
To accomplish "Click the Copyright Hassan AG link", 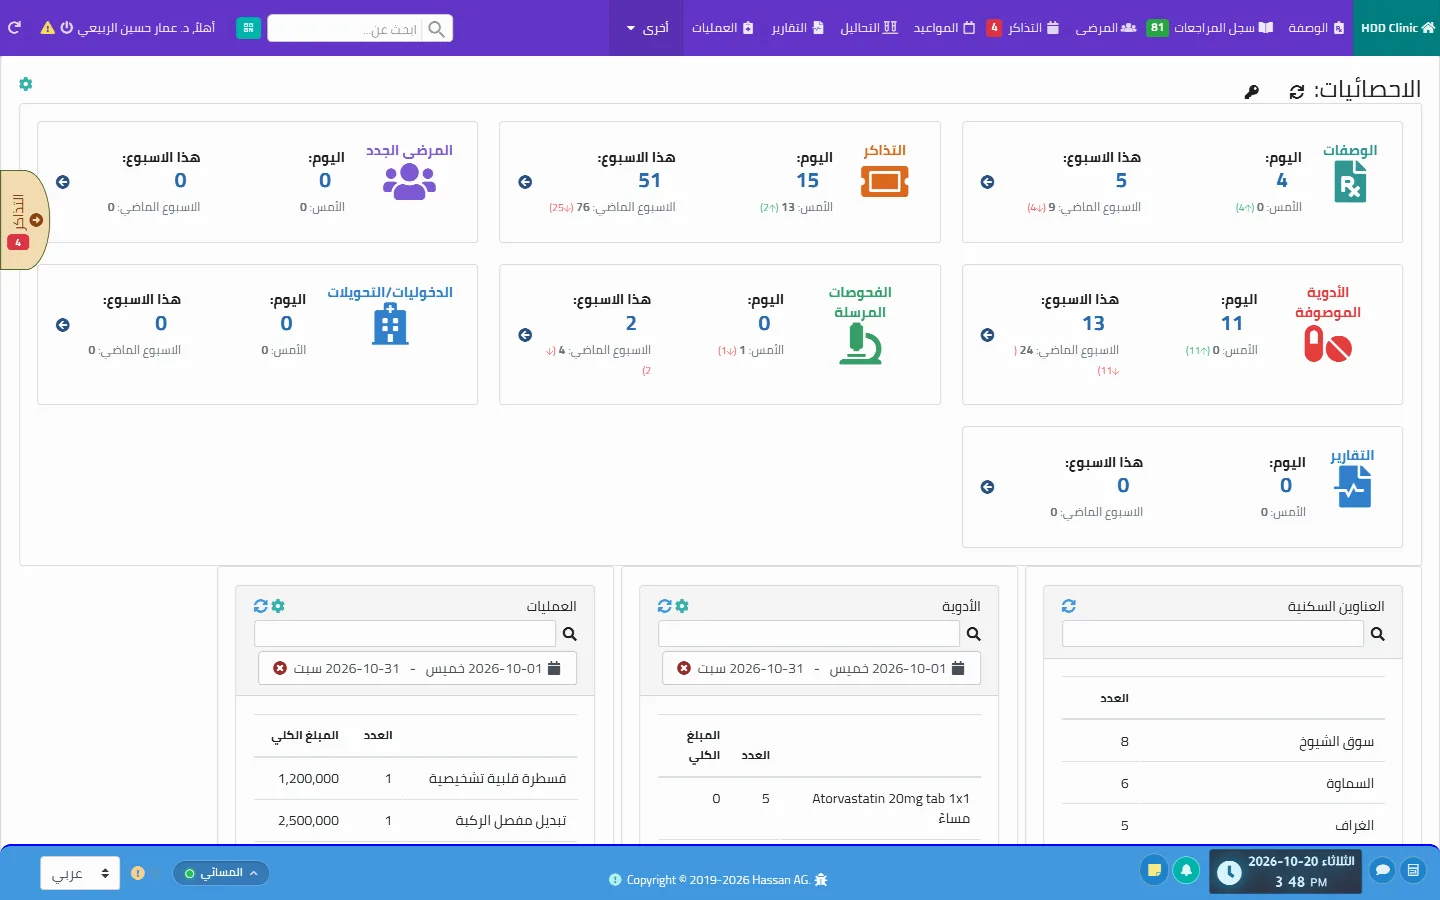I will [x=718, y=880].
